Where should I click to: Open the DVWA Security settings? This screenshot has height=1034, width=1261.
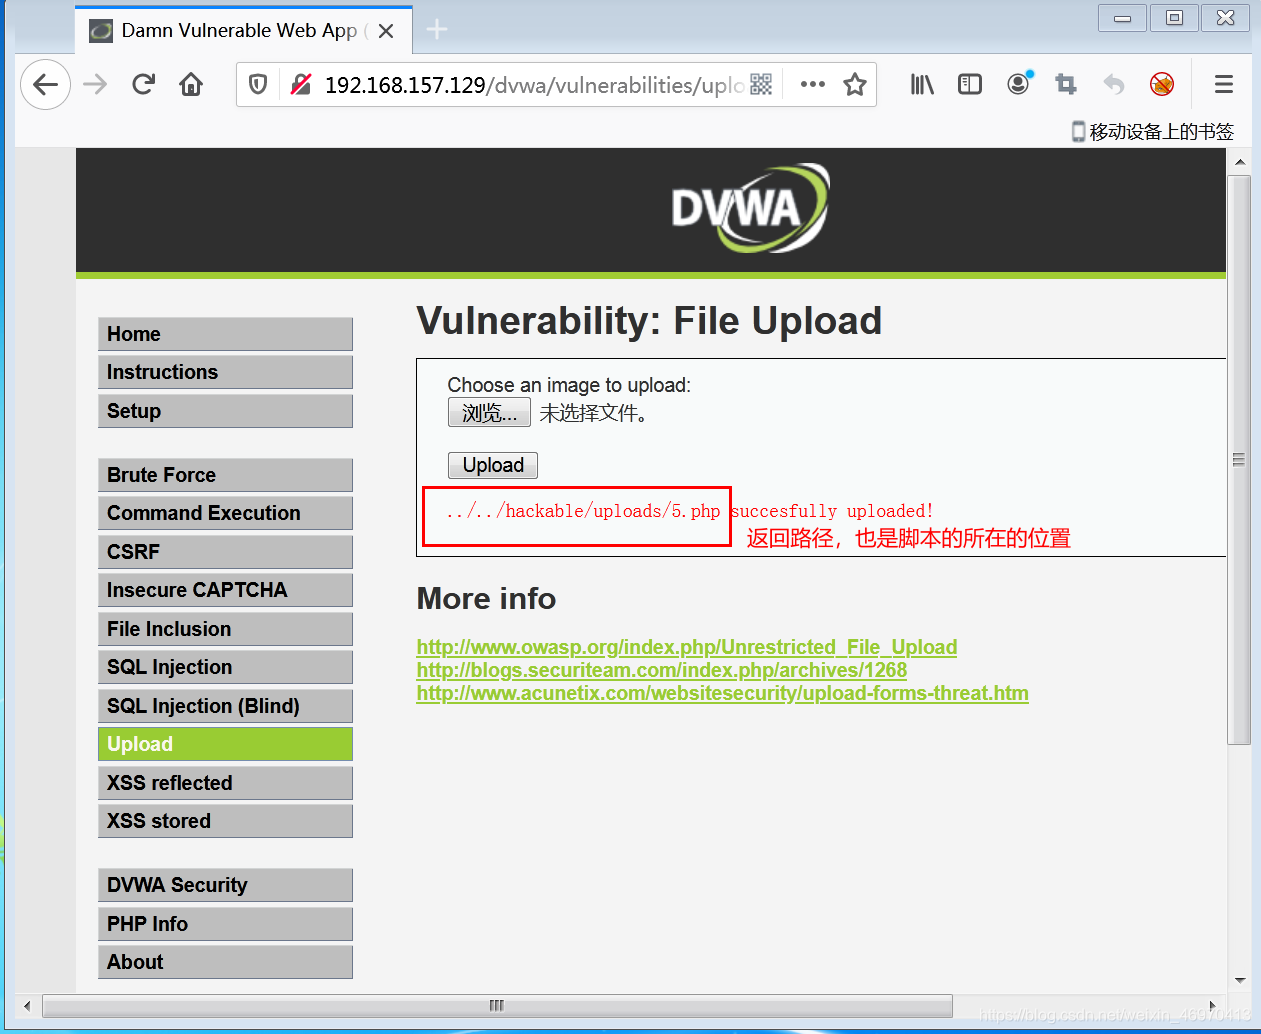(225, 885)
